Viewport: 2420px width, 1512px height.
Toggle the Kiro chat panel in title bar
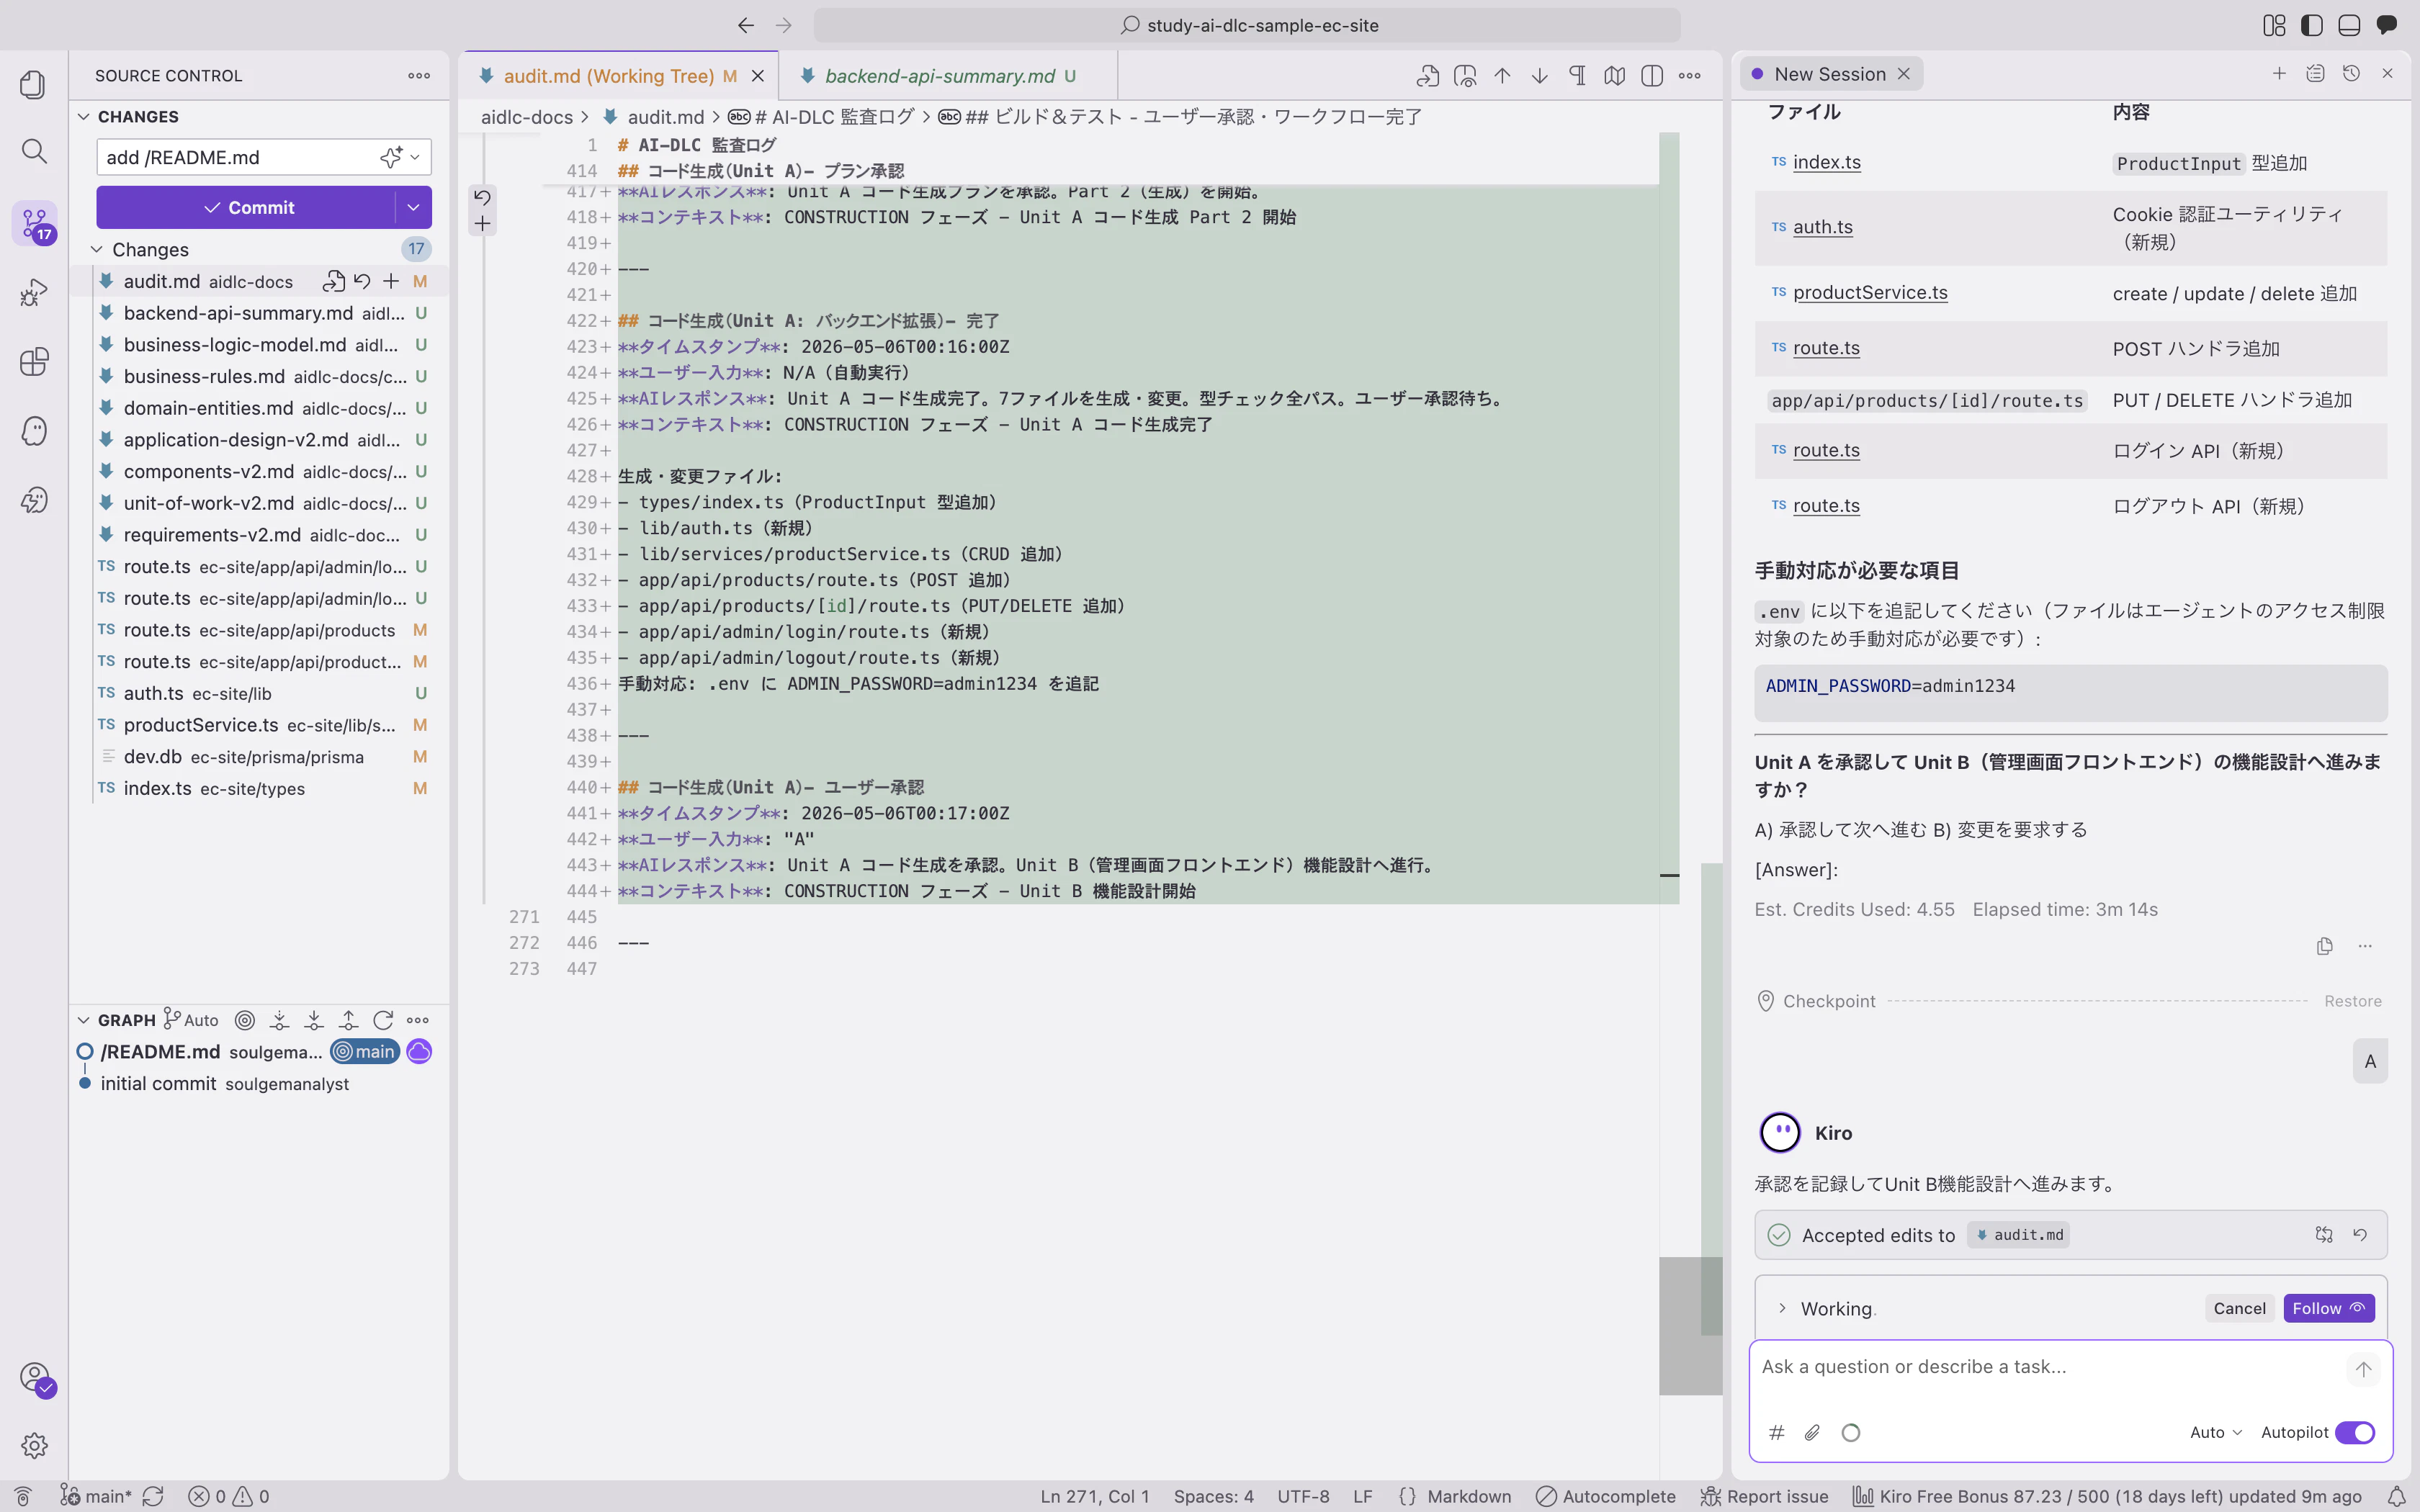click(x=2387, y=25)
